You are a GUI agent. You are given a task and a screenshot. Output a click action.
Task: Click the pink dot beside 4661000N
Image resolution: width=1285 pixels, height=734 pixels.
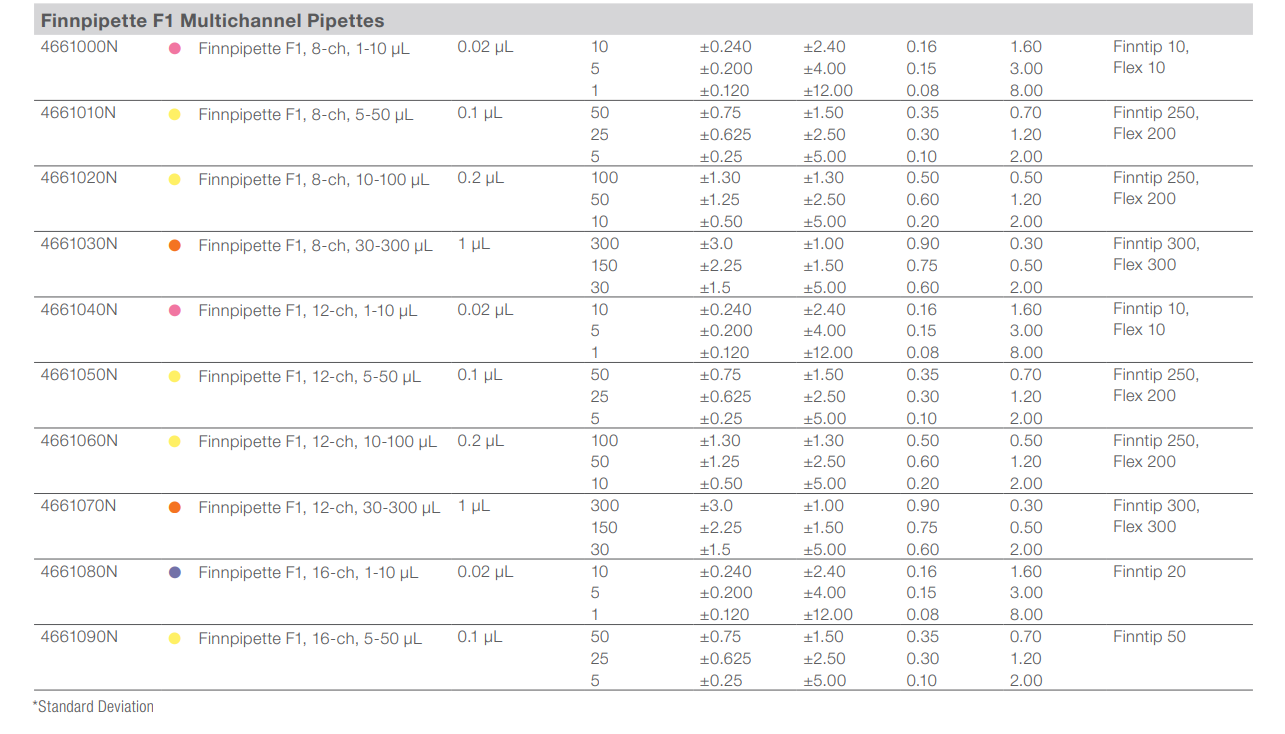pos(175,48)
